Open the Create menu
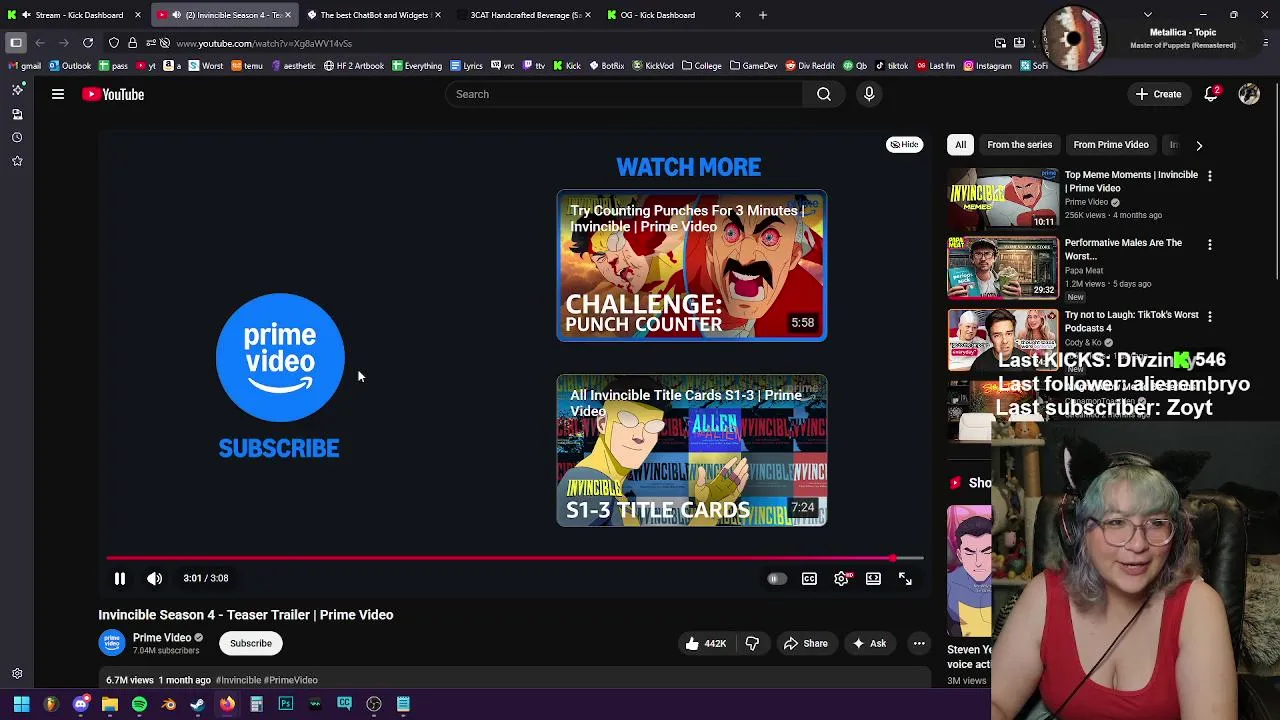The width and height of the screenshot is (1280, 720). coord(1159,94)
